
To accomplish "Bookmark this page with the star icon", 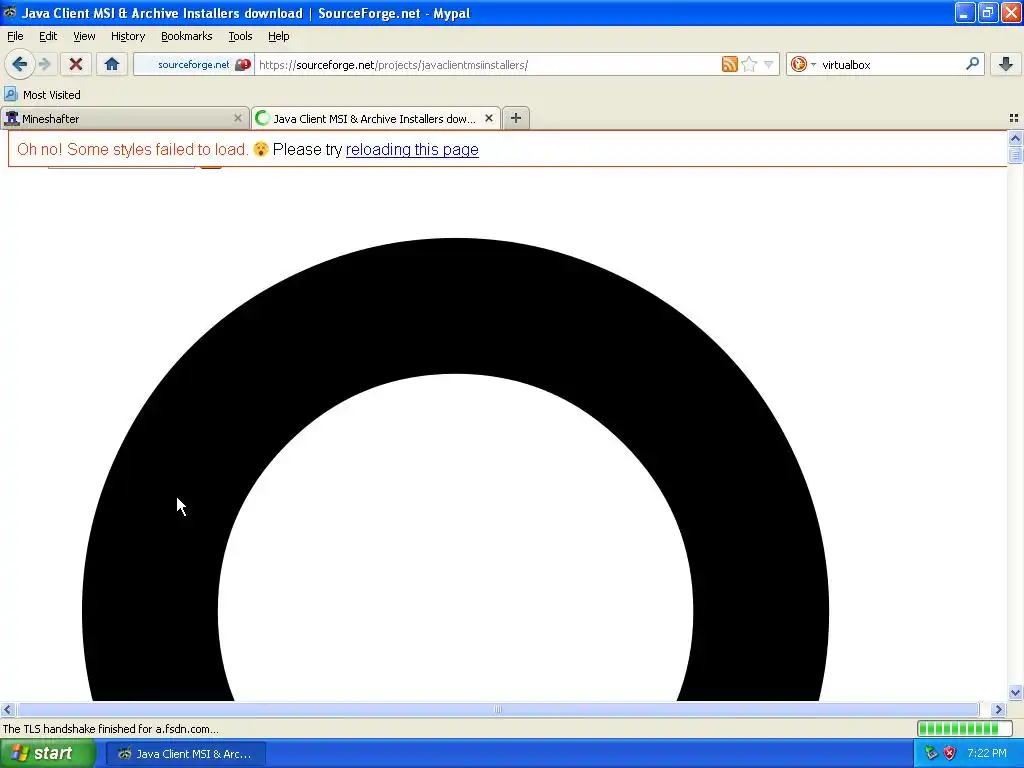I will coord(749,64).
